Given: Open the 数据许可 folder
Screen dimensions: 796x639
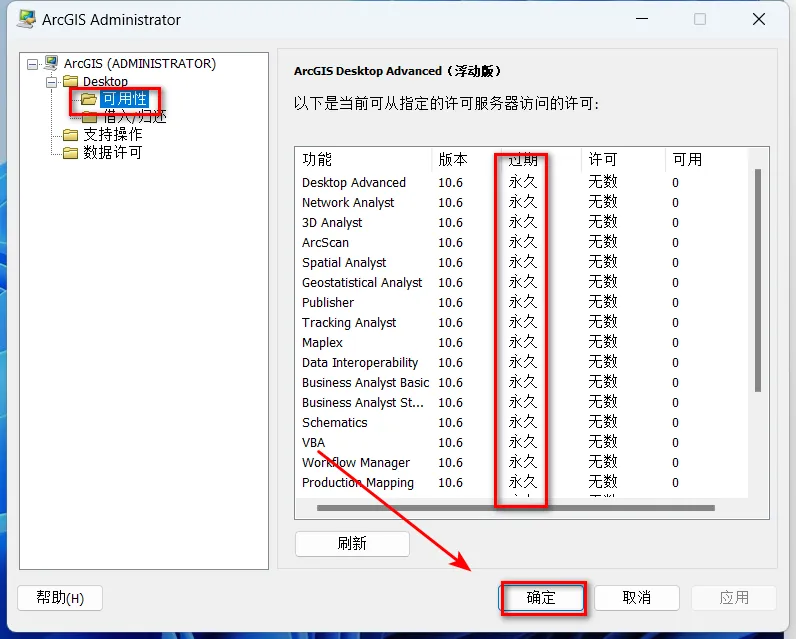Looking at the screenshot, I should 113,152.
